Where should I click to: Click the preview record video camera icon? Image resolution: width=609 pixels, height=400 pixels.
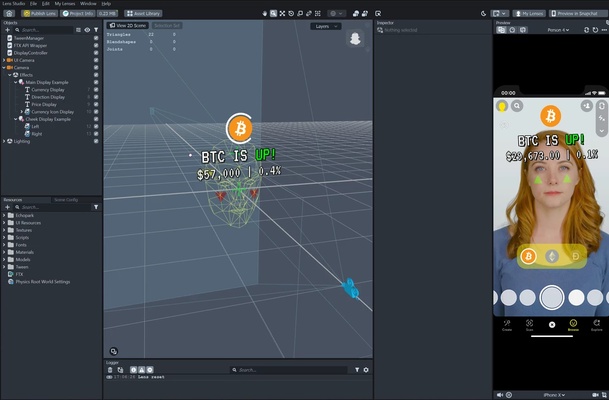coord(595,395)
